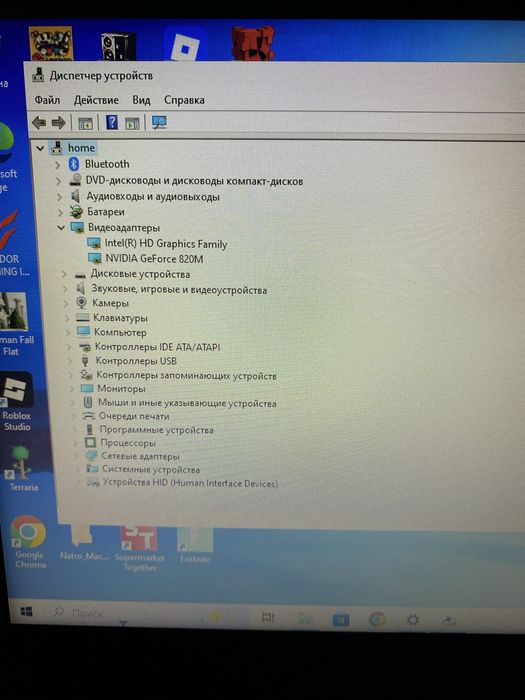Open the Natro_Mac desktop file
The height and width of the screenshot is (700, 525).
[84, 542]
